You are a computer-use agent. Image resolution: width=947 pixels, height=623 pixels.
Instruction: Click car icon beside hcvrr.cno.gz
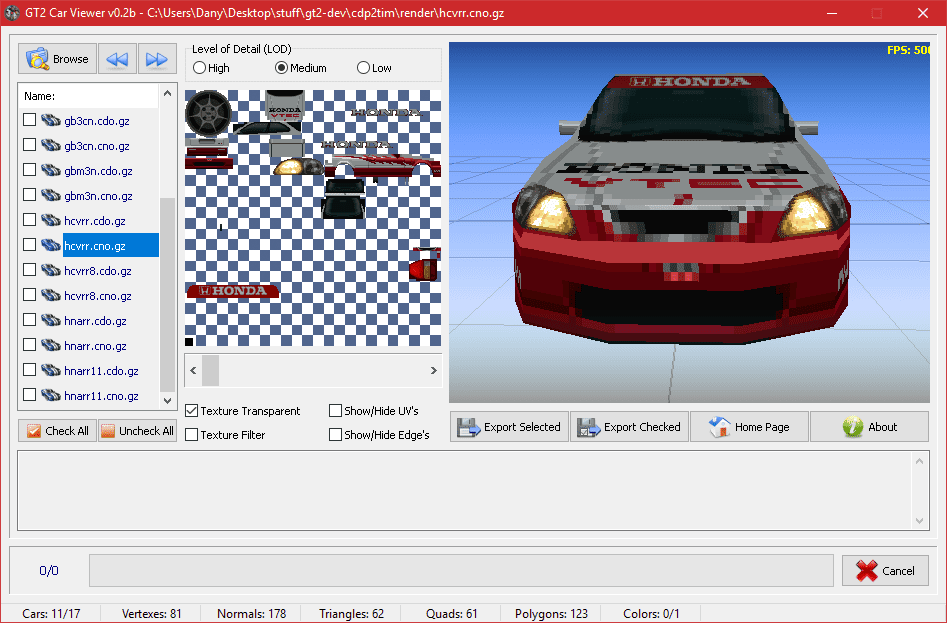51,245
